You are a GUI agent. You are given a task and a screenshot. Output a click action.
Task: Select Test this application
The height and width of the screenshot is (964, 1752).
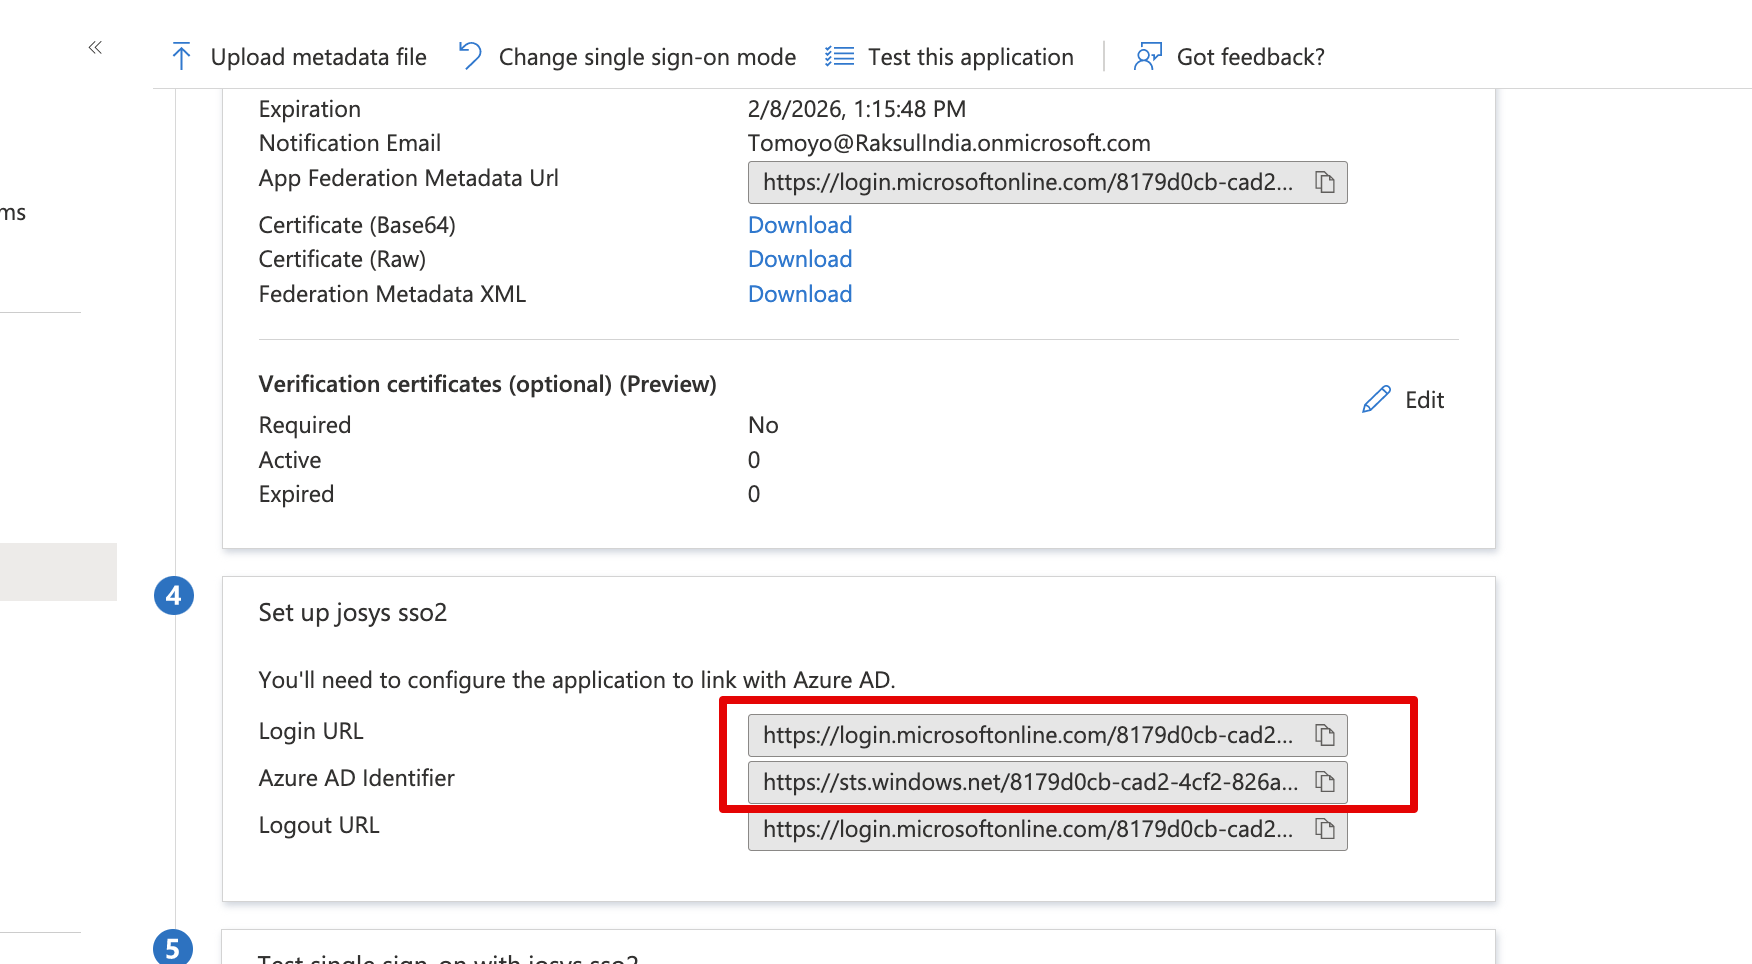click(x=970, y=57)
